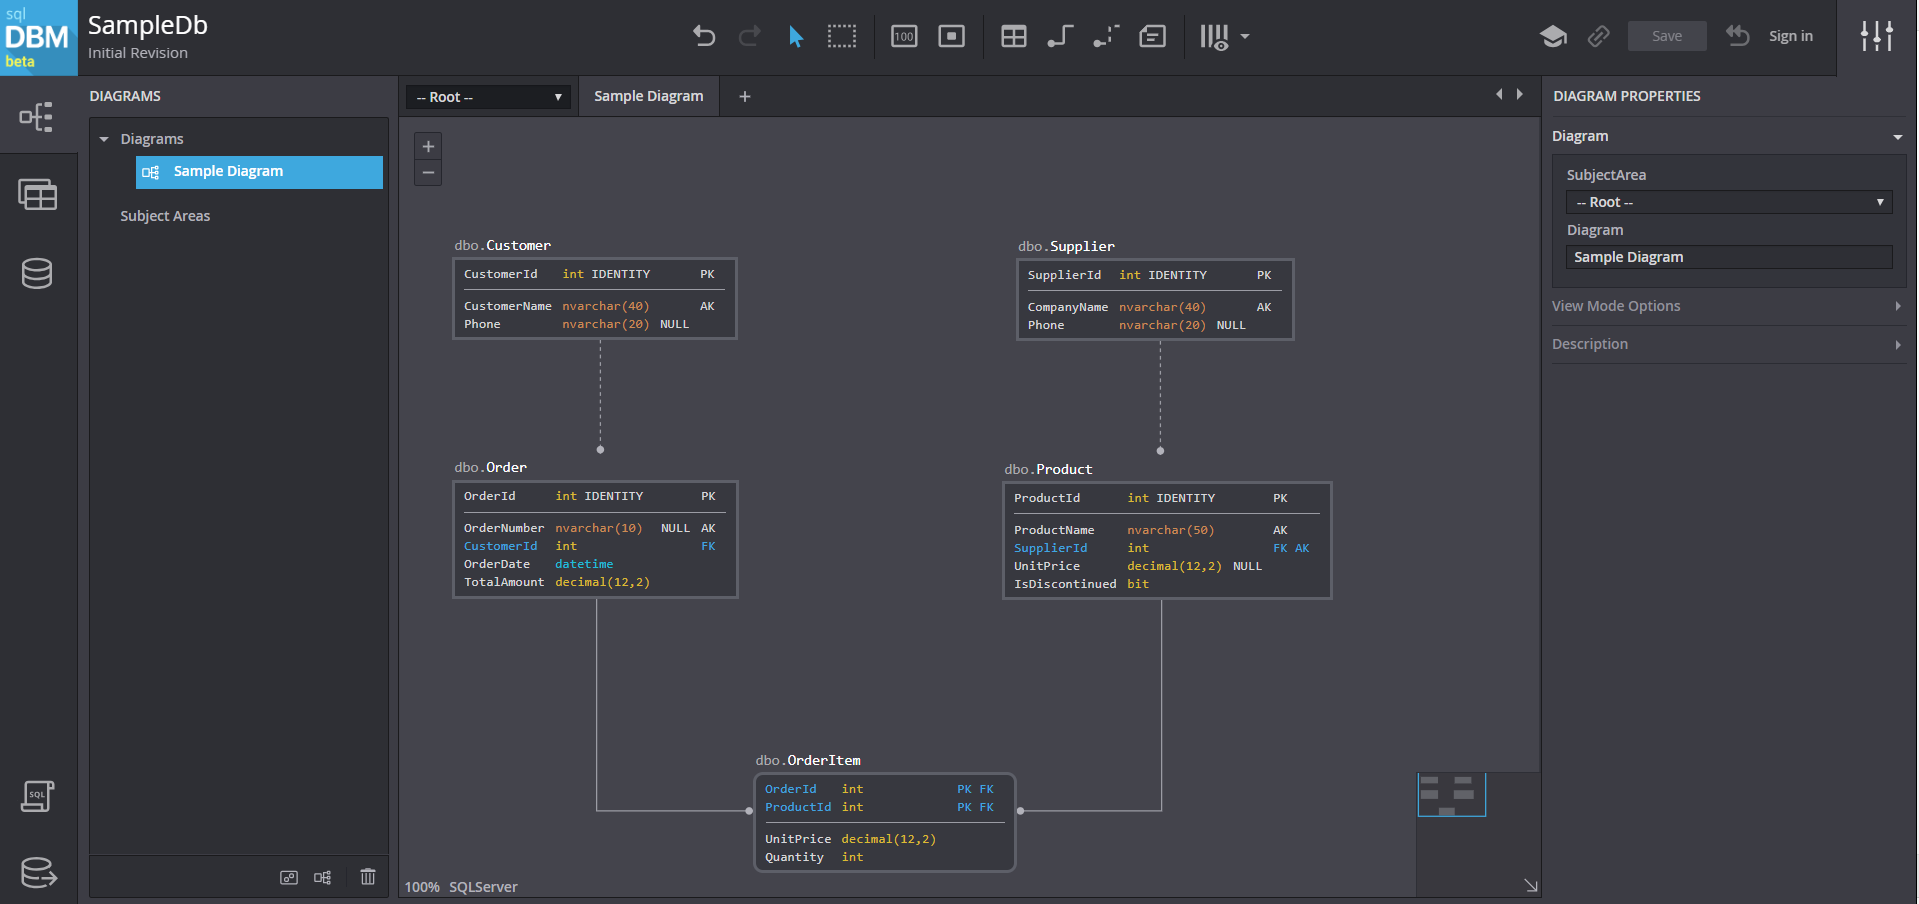Expand View Mode Options section
This screenshot has height=904, width=1919.
pyautogui.click(x=1726, y=306)
